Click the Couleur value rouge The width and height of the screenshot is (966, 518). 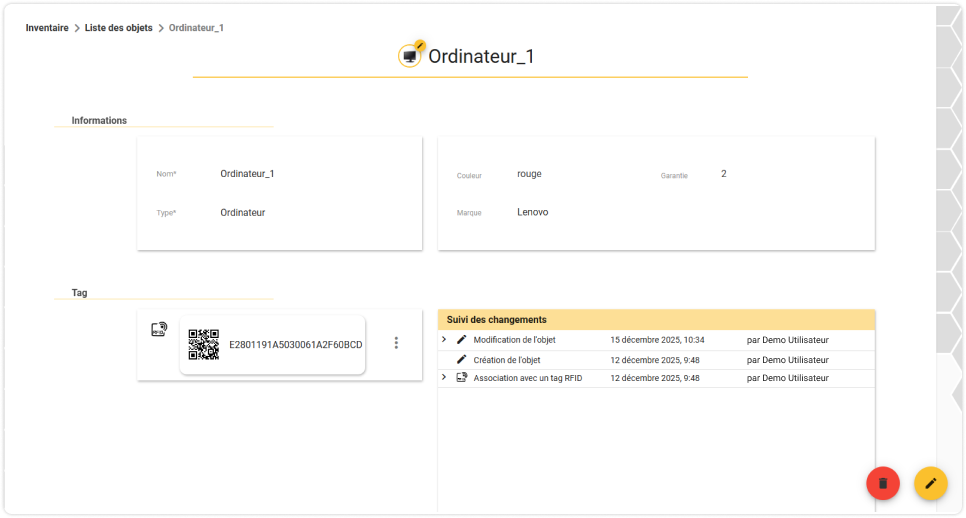pos(529,174)
